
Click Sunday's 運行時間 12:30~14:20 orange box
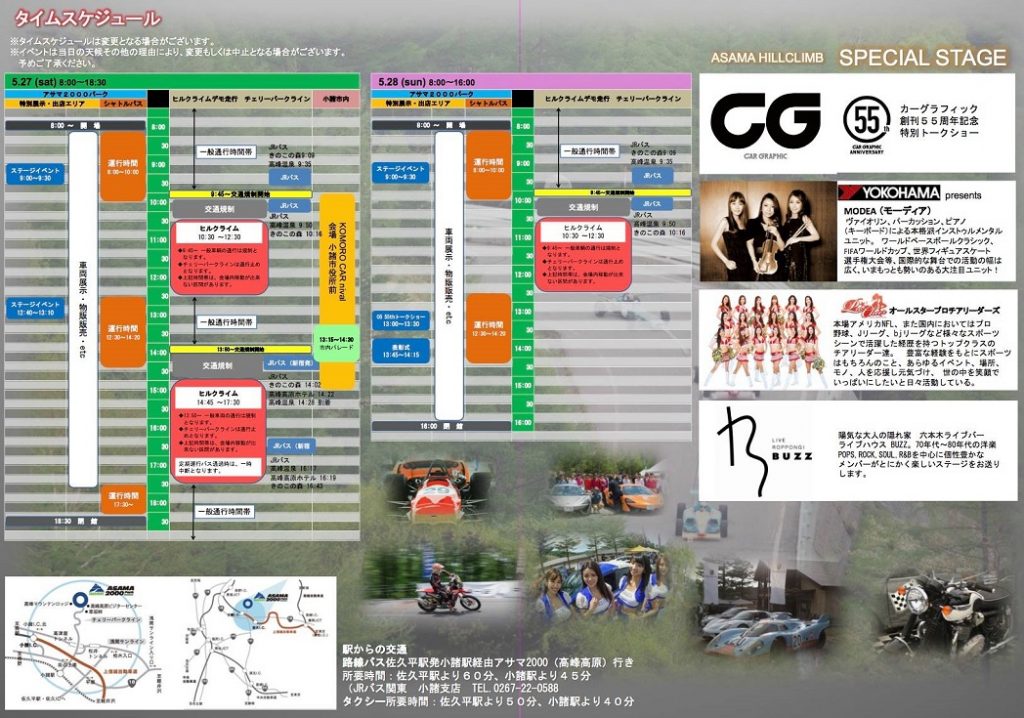pos(488,329)
